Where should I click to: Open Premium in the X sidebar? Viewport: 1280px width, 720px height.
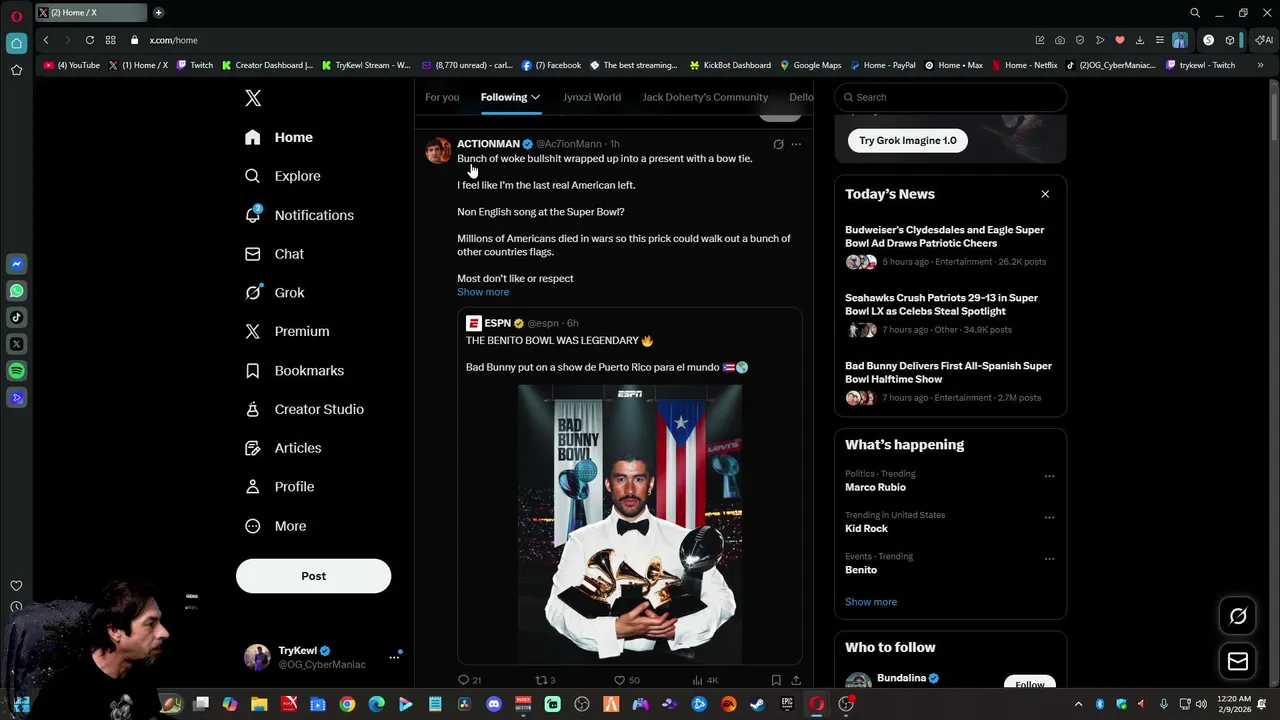[x=287, y=331]
